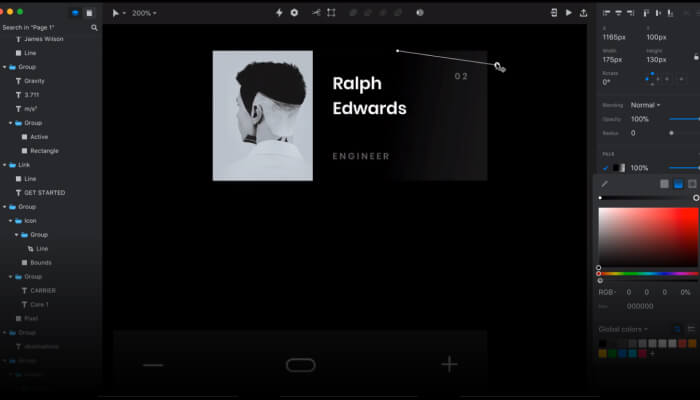Screen dimensions: 700x400
Task: Choose the solid fill type icon
Action: [x=664, y=184]
